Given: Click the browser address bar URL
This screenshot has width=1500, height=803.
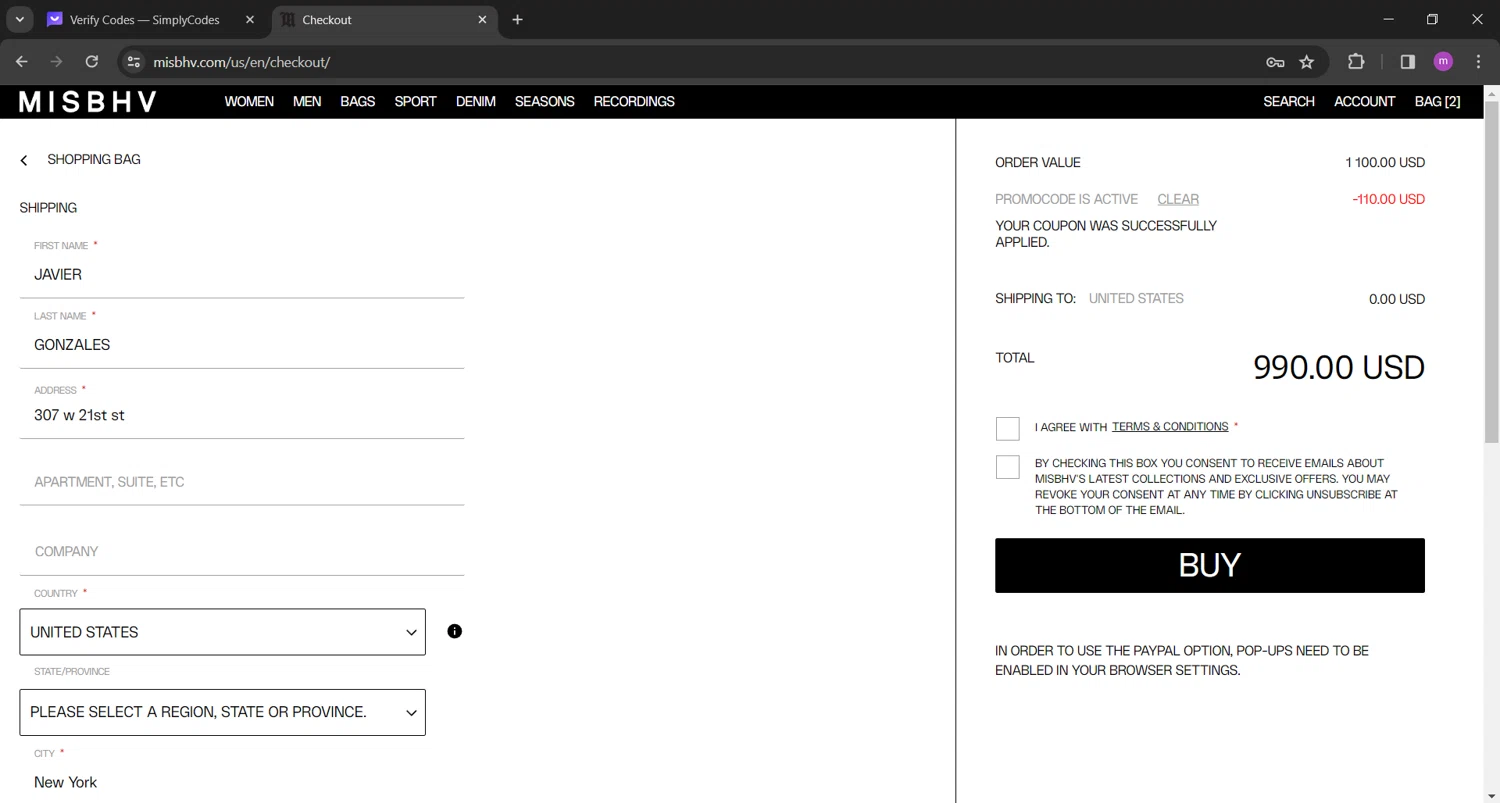Looking at the screenshot, I should point(242,62).
